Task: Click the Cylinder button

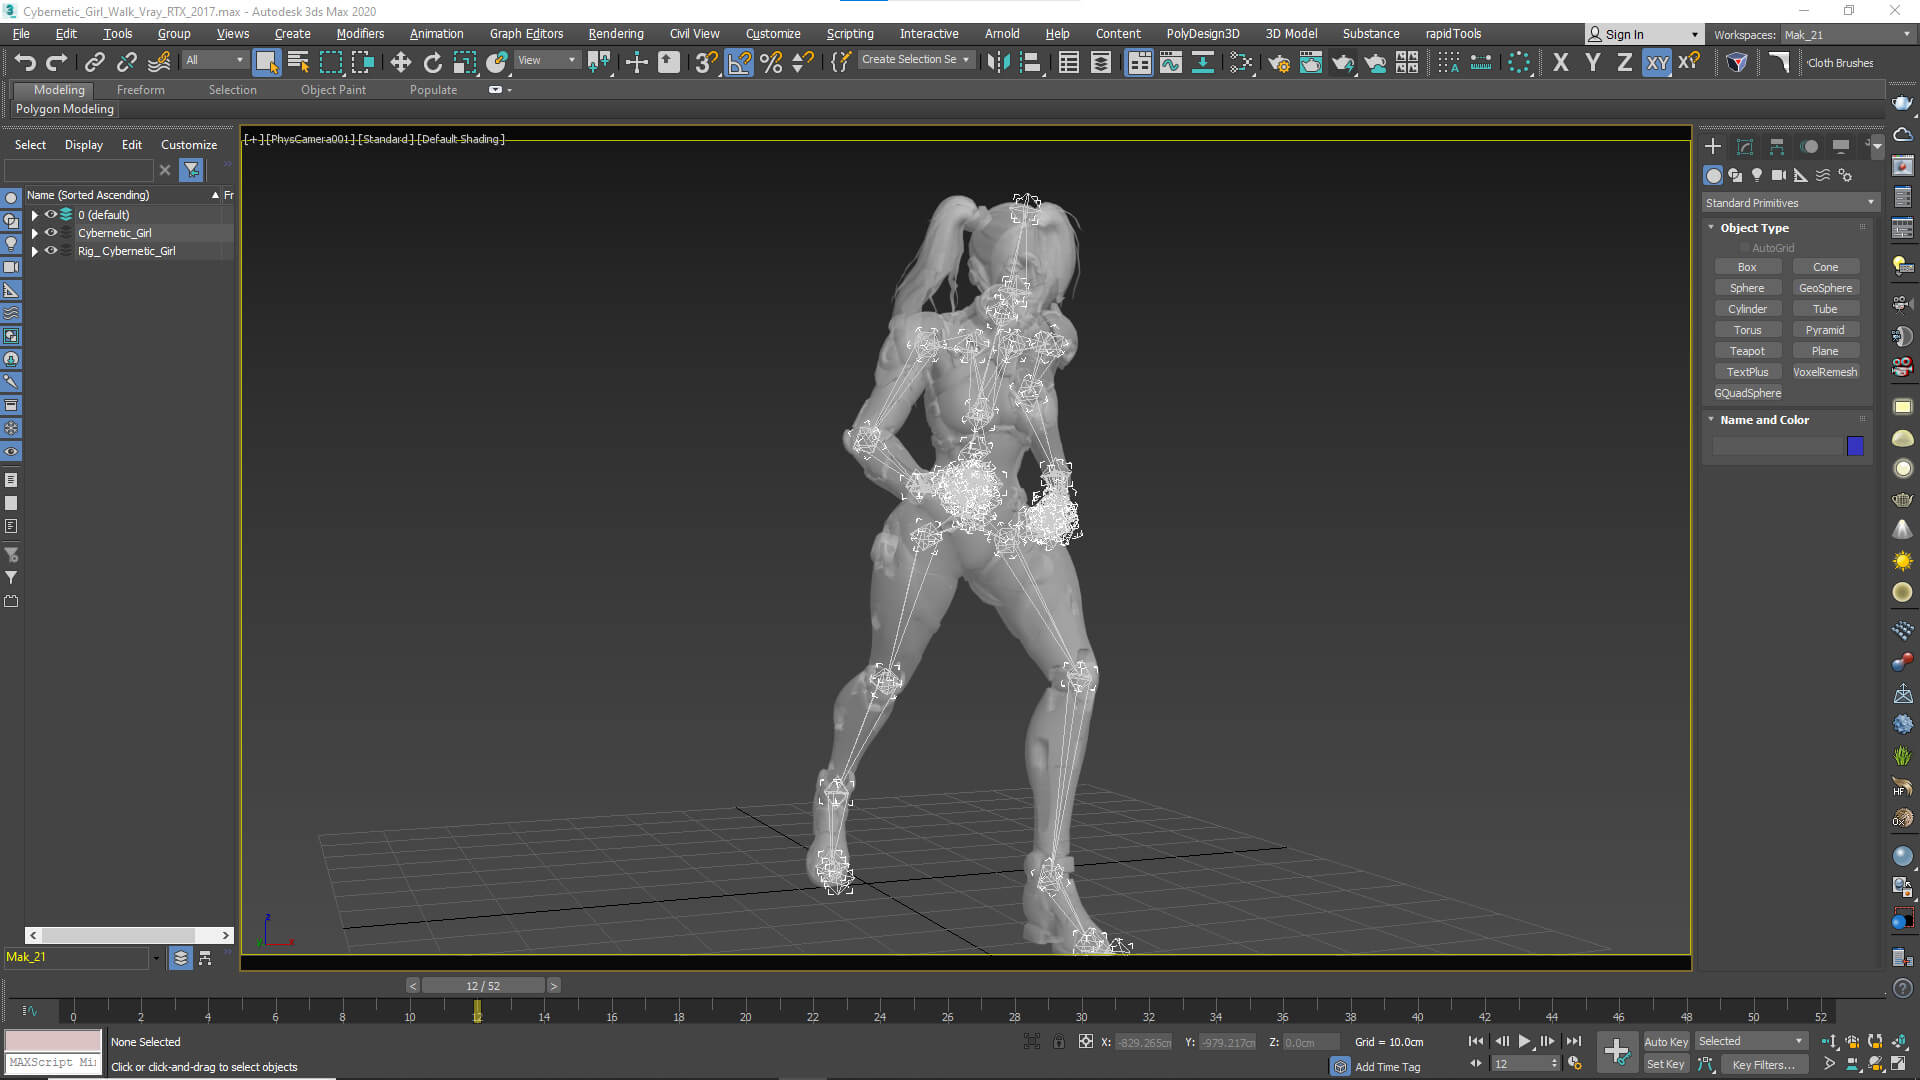Action: pyautogui.click(x=1747, y=309)
